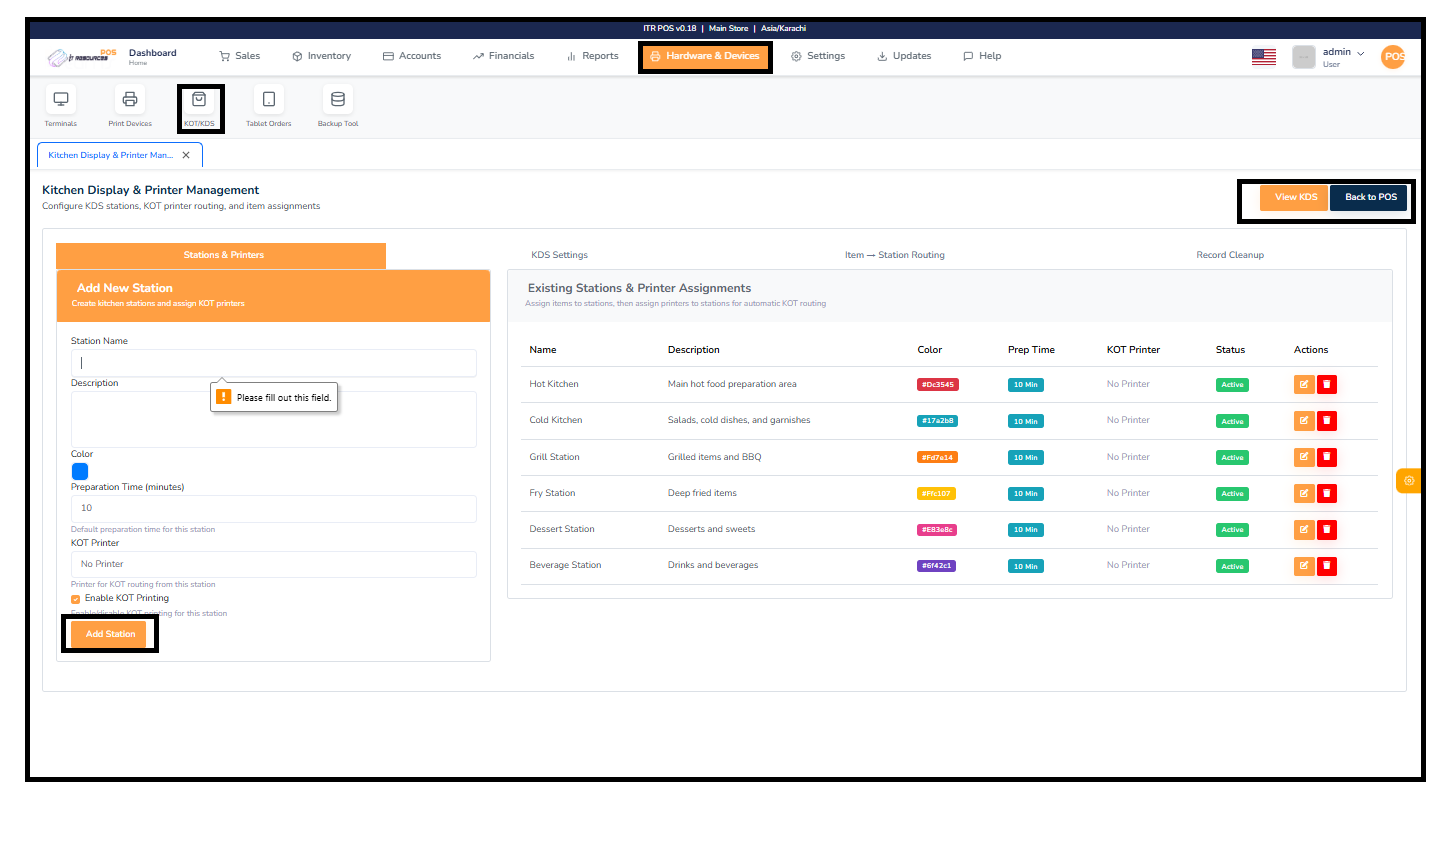The height and width of the screenshot is (858, 1452).
Task: Select the Print Devices icon
Action: pos(130,99)
